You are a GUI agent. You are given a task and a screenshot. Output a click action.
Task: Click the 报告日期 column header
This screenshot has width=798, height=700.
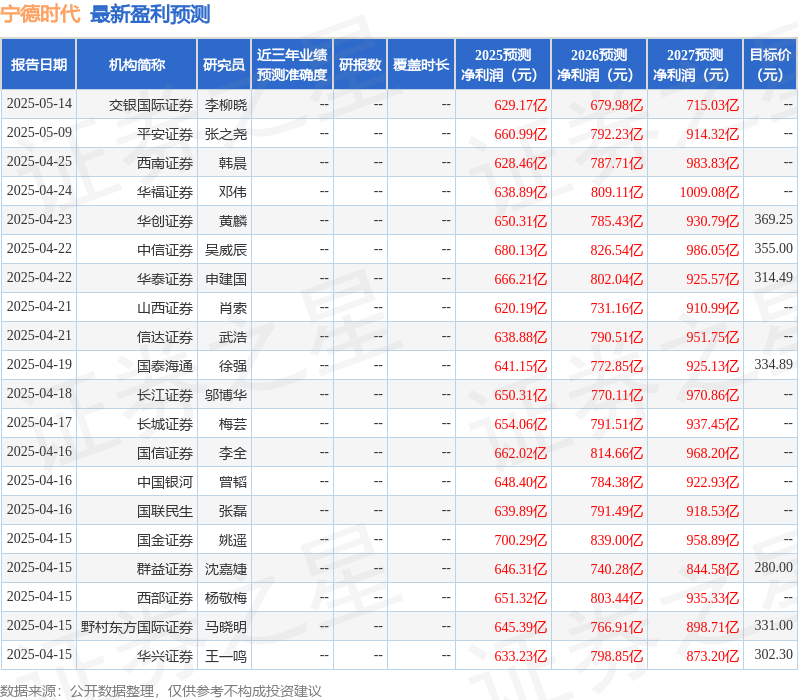tap(39, 65)
